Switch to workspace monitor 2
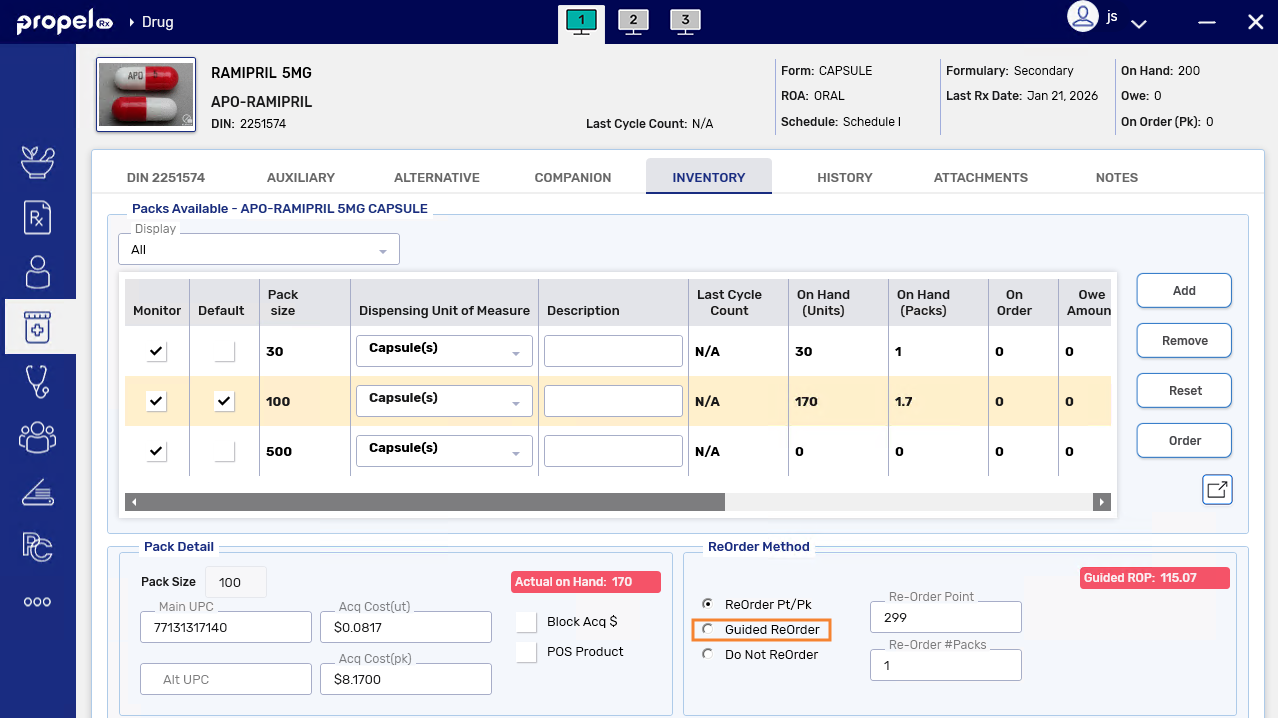Viewport: 1278px width, 718px height. [633, 21]
